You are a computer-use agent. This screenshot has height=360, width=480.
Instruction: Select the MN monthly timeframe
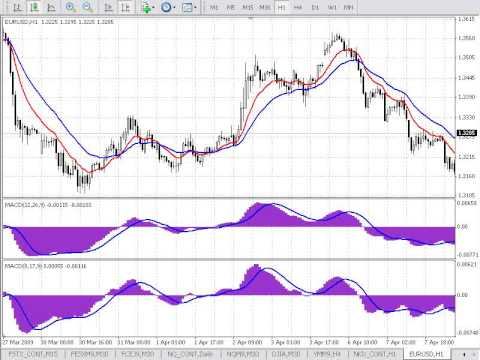(348, 7)
